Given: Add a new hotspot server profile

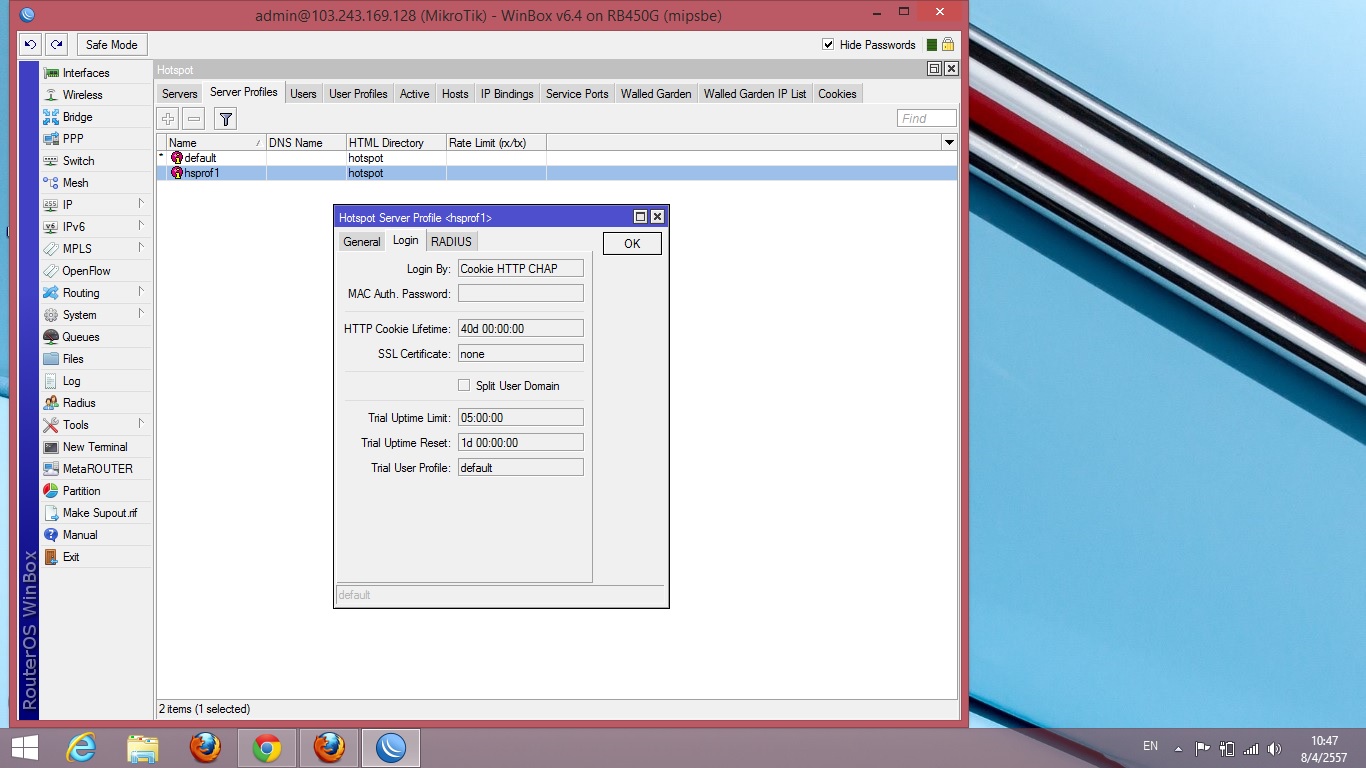Looking at the screenshot, I should (168, 119).
